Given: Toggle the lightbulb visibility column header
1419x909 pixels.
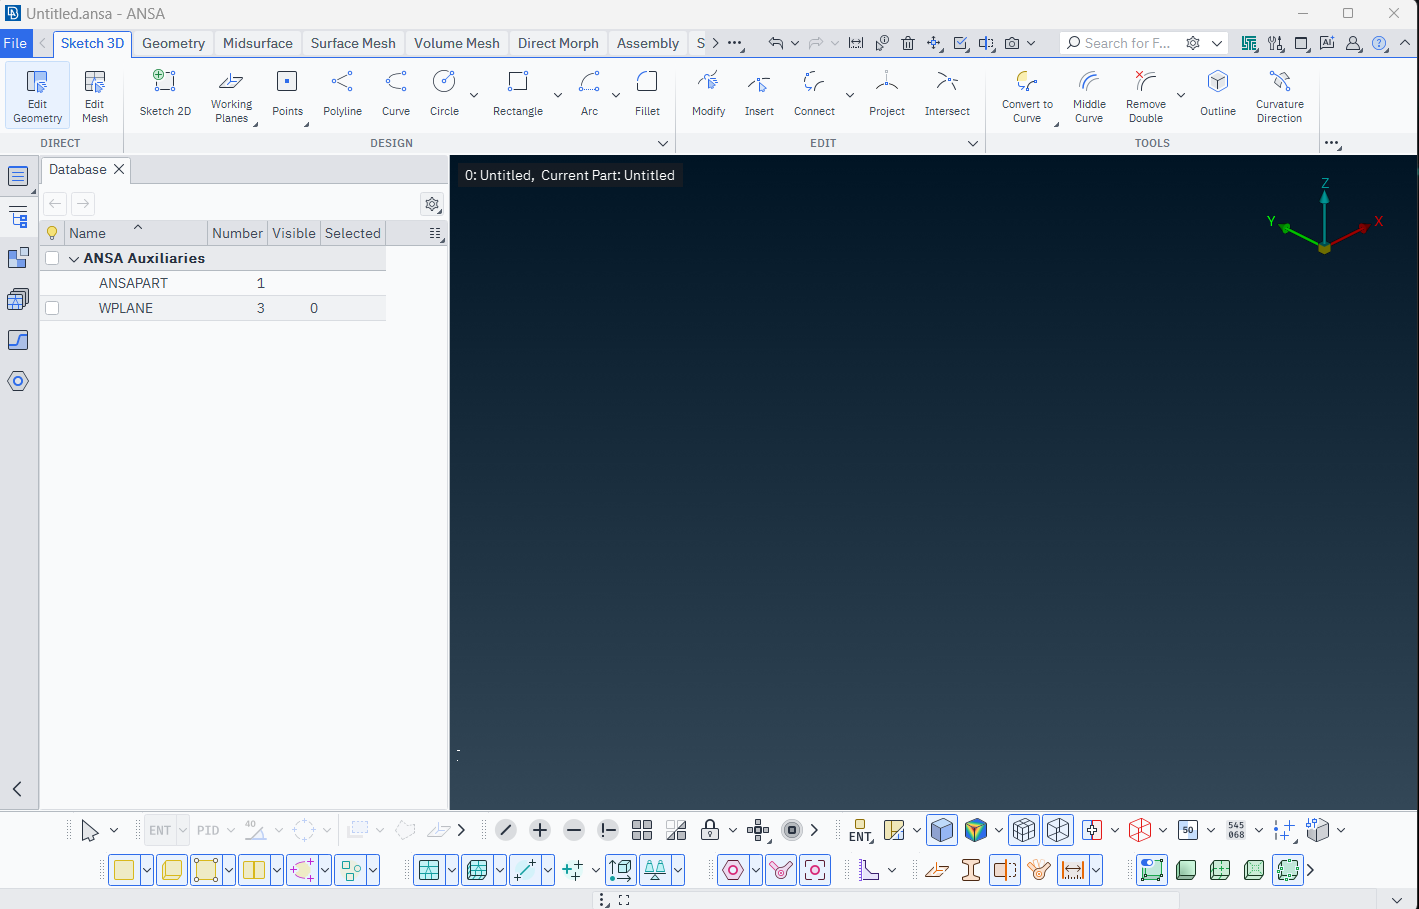Looking at the screenshot, I should point(52,233).
